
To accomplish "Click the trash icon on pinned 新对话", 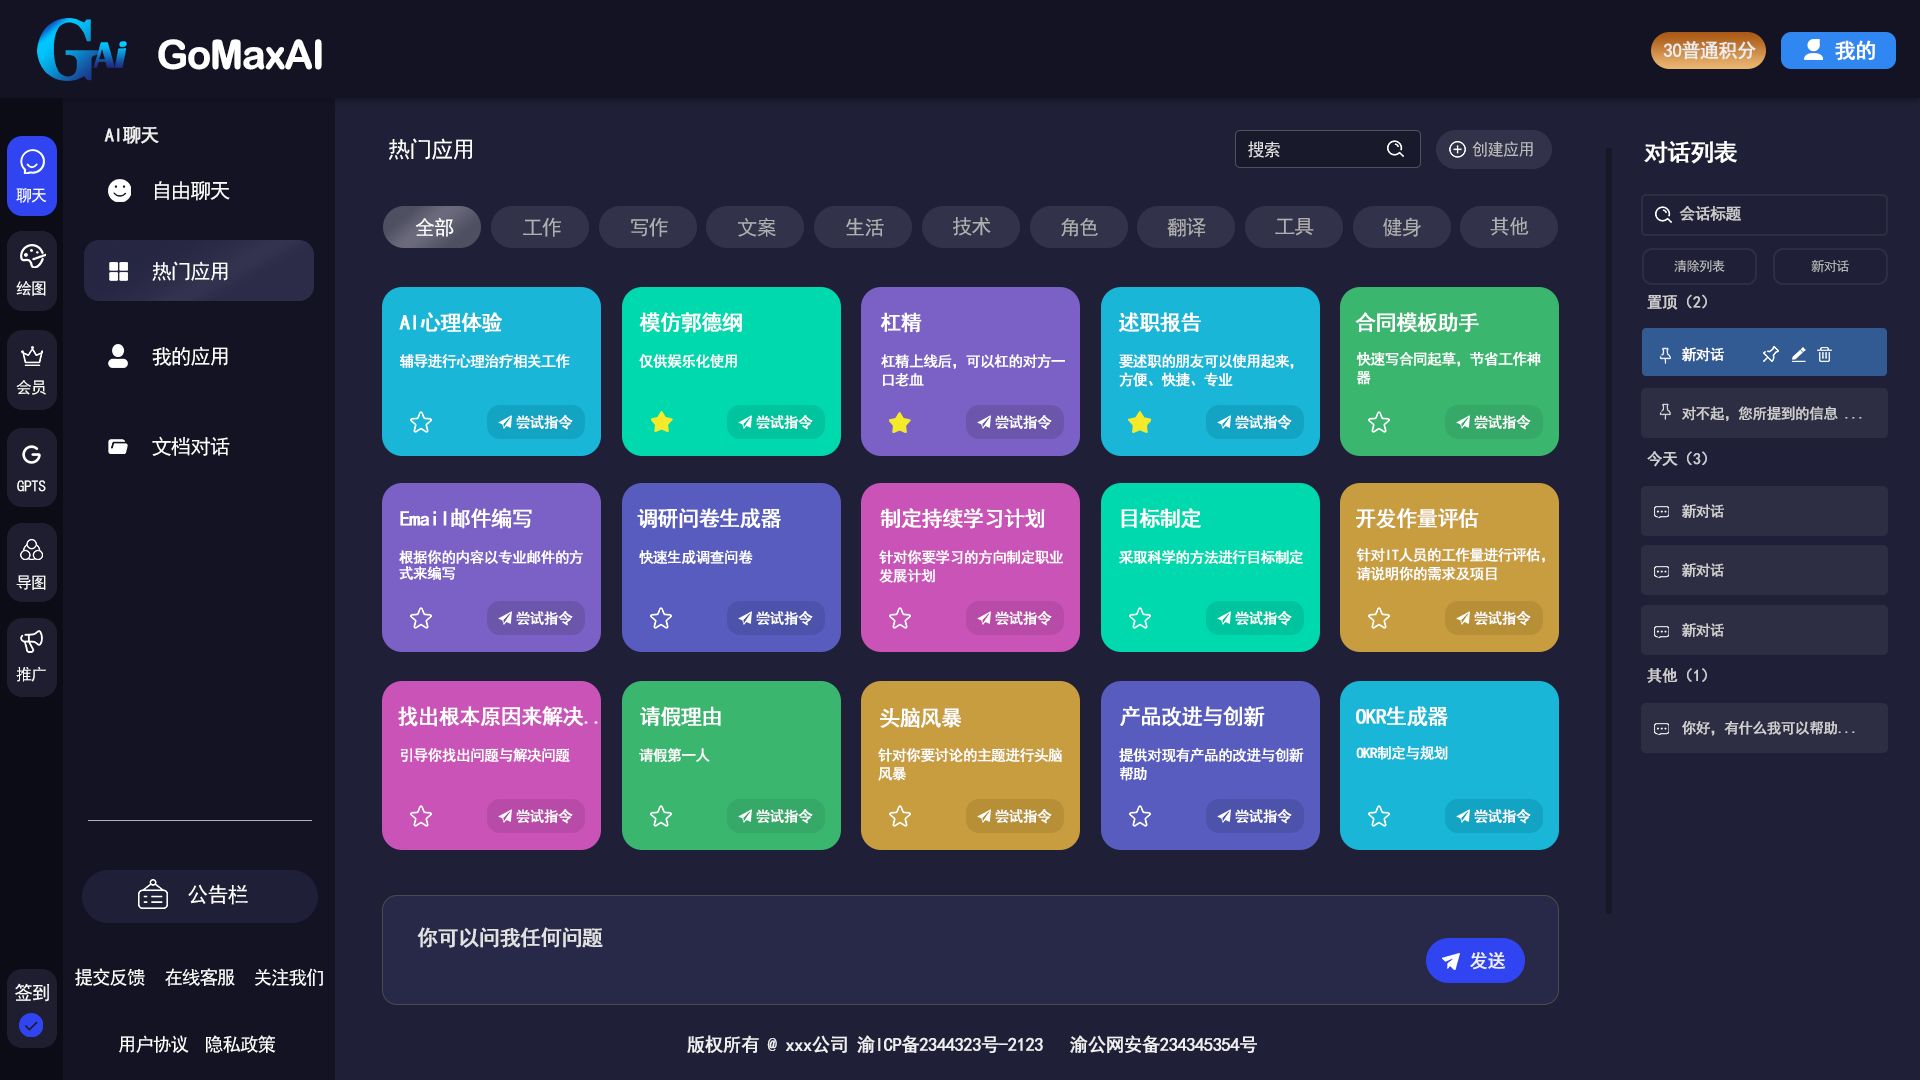I will pos(1824,354).
